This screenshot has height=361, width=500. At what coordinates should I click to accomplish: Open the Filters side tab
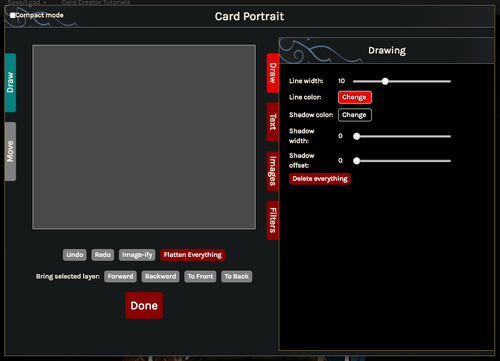click(x=273, y=220)
